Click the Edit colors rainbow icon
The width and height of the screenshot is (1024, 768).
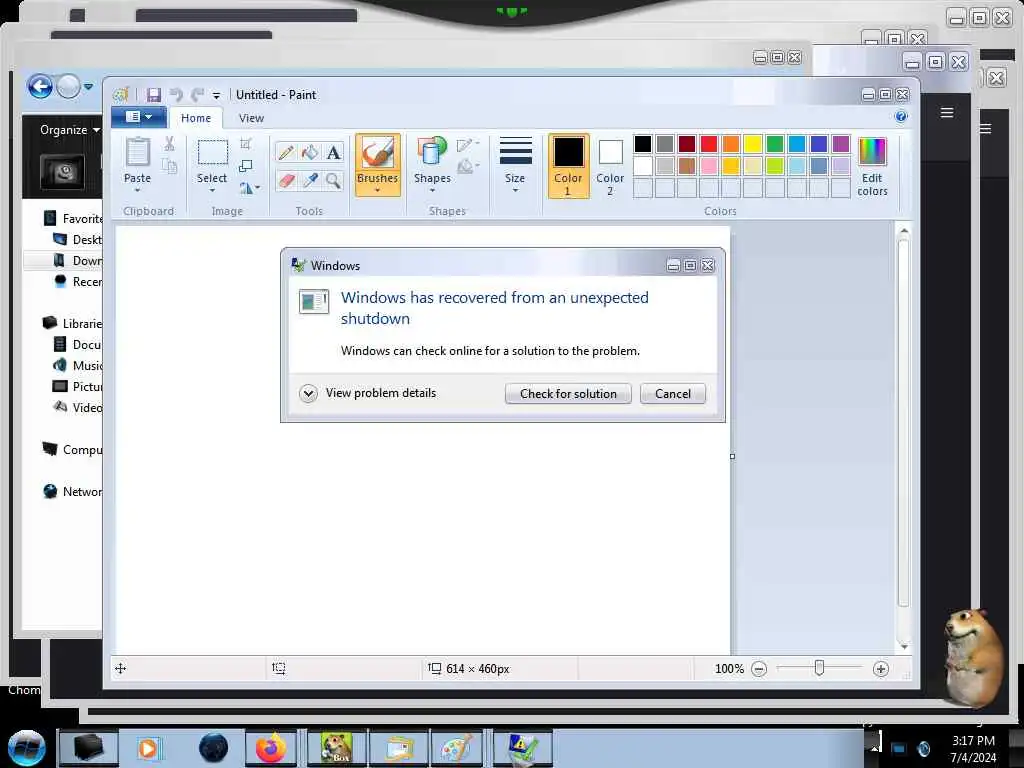[x=872, y=152]
